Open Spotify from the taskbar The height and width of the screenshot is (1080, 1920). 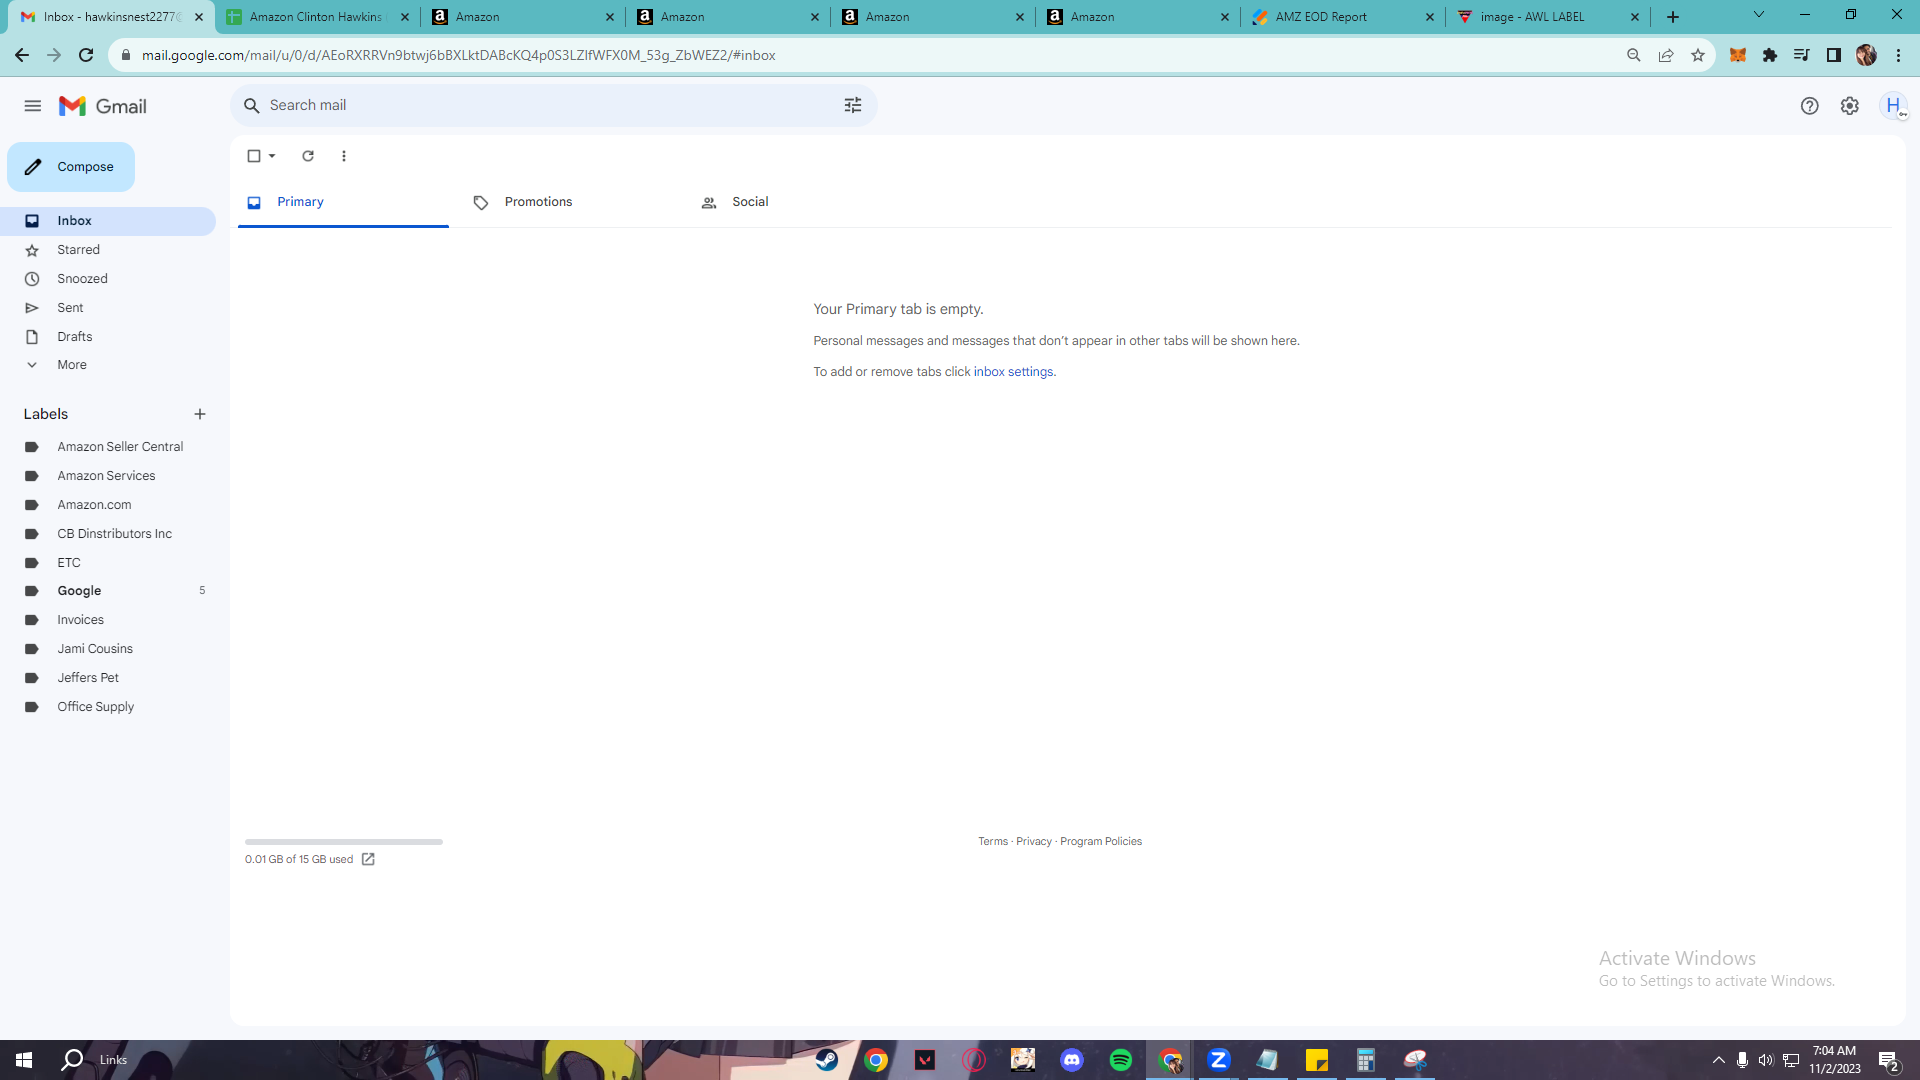[x=1121, y=1060]
